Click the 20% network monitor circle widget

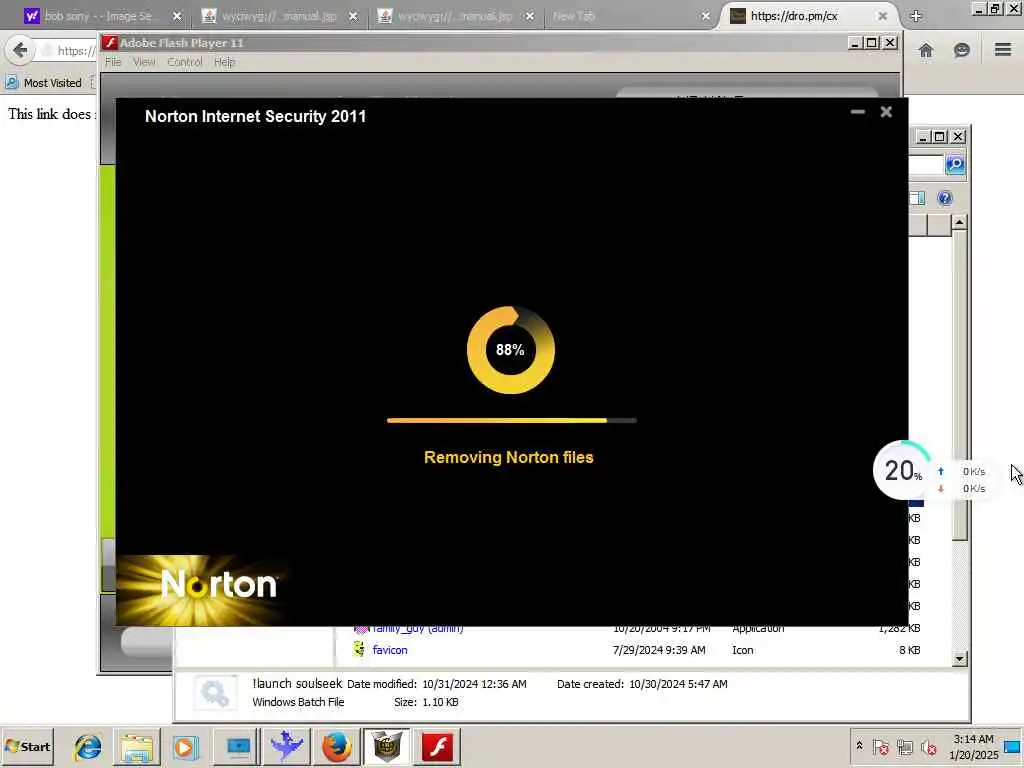click(x=903, y=470)
